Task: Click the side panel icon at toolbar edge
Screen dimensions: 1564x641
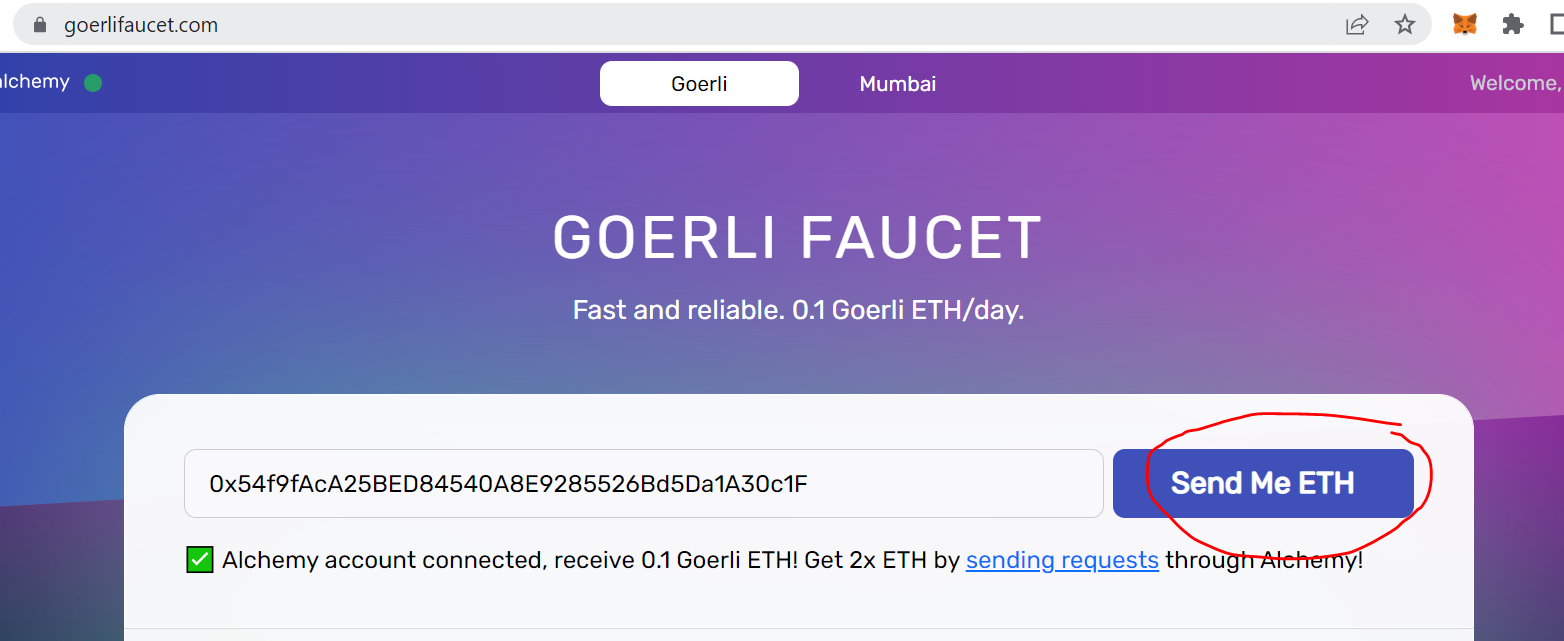Action: click(1556, 25)
